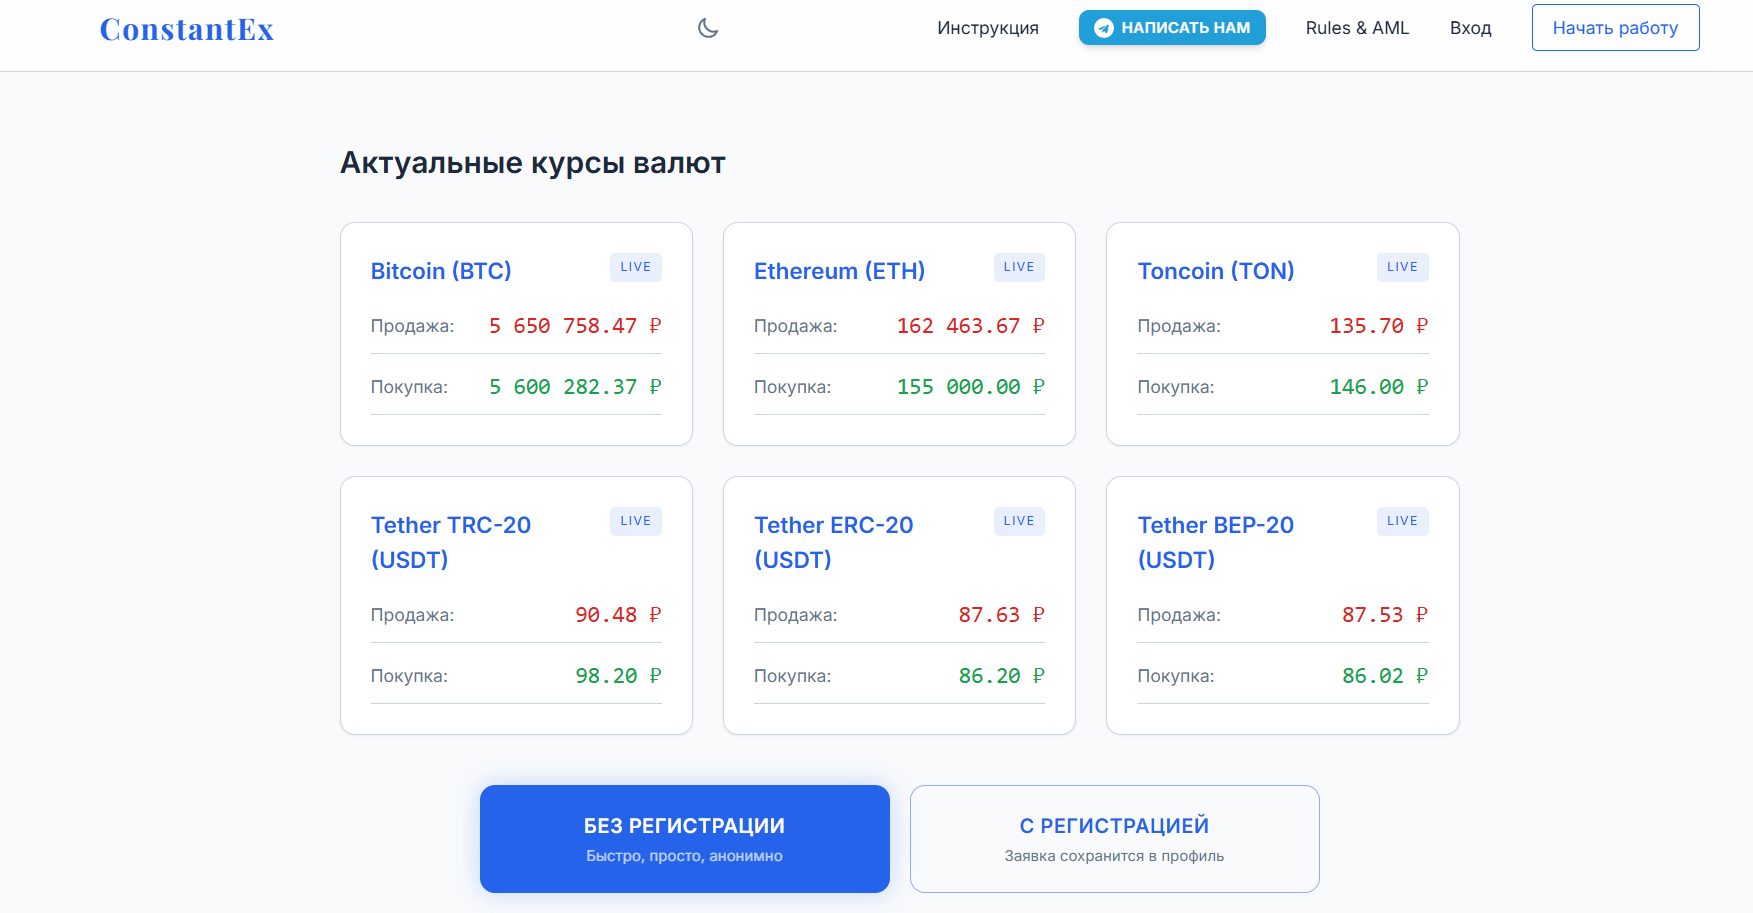Select the Tether TRC-20 (USDT) title
Screen dimensions: 1753x913
pos(451,542)
